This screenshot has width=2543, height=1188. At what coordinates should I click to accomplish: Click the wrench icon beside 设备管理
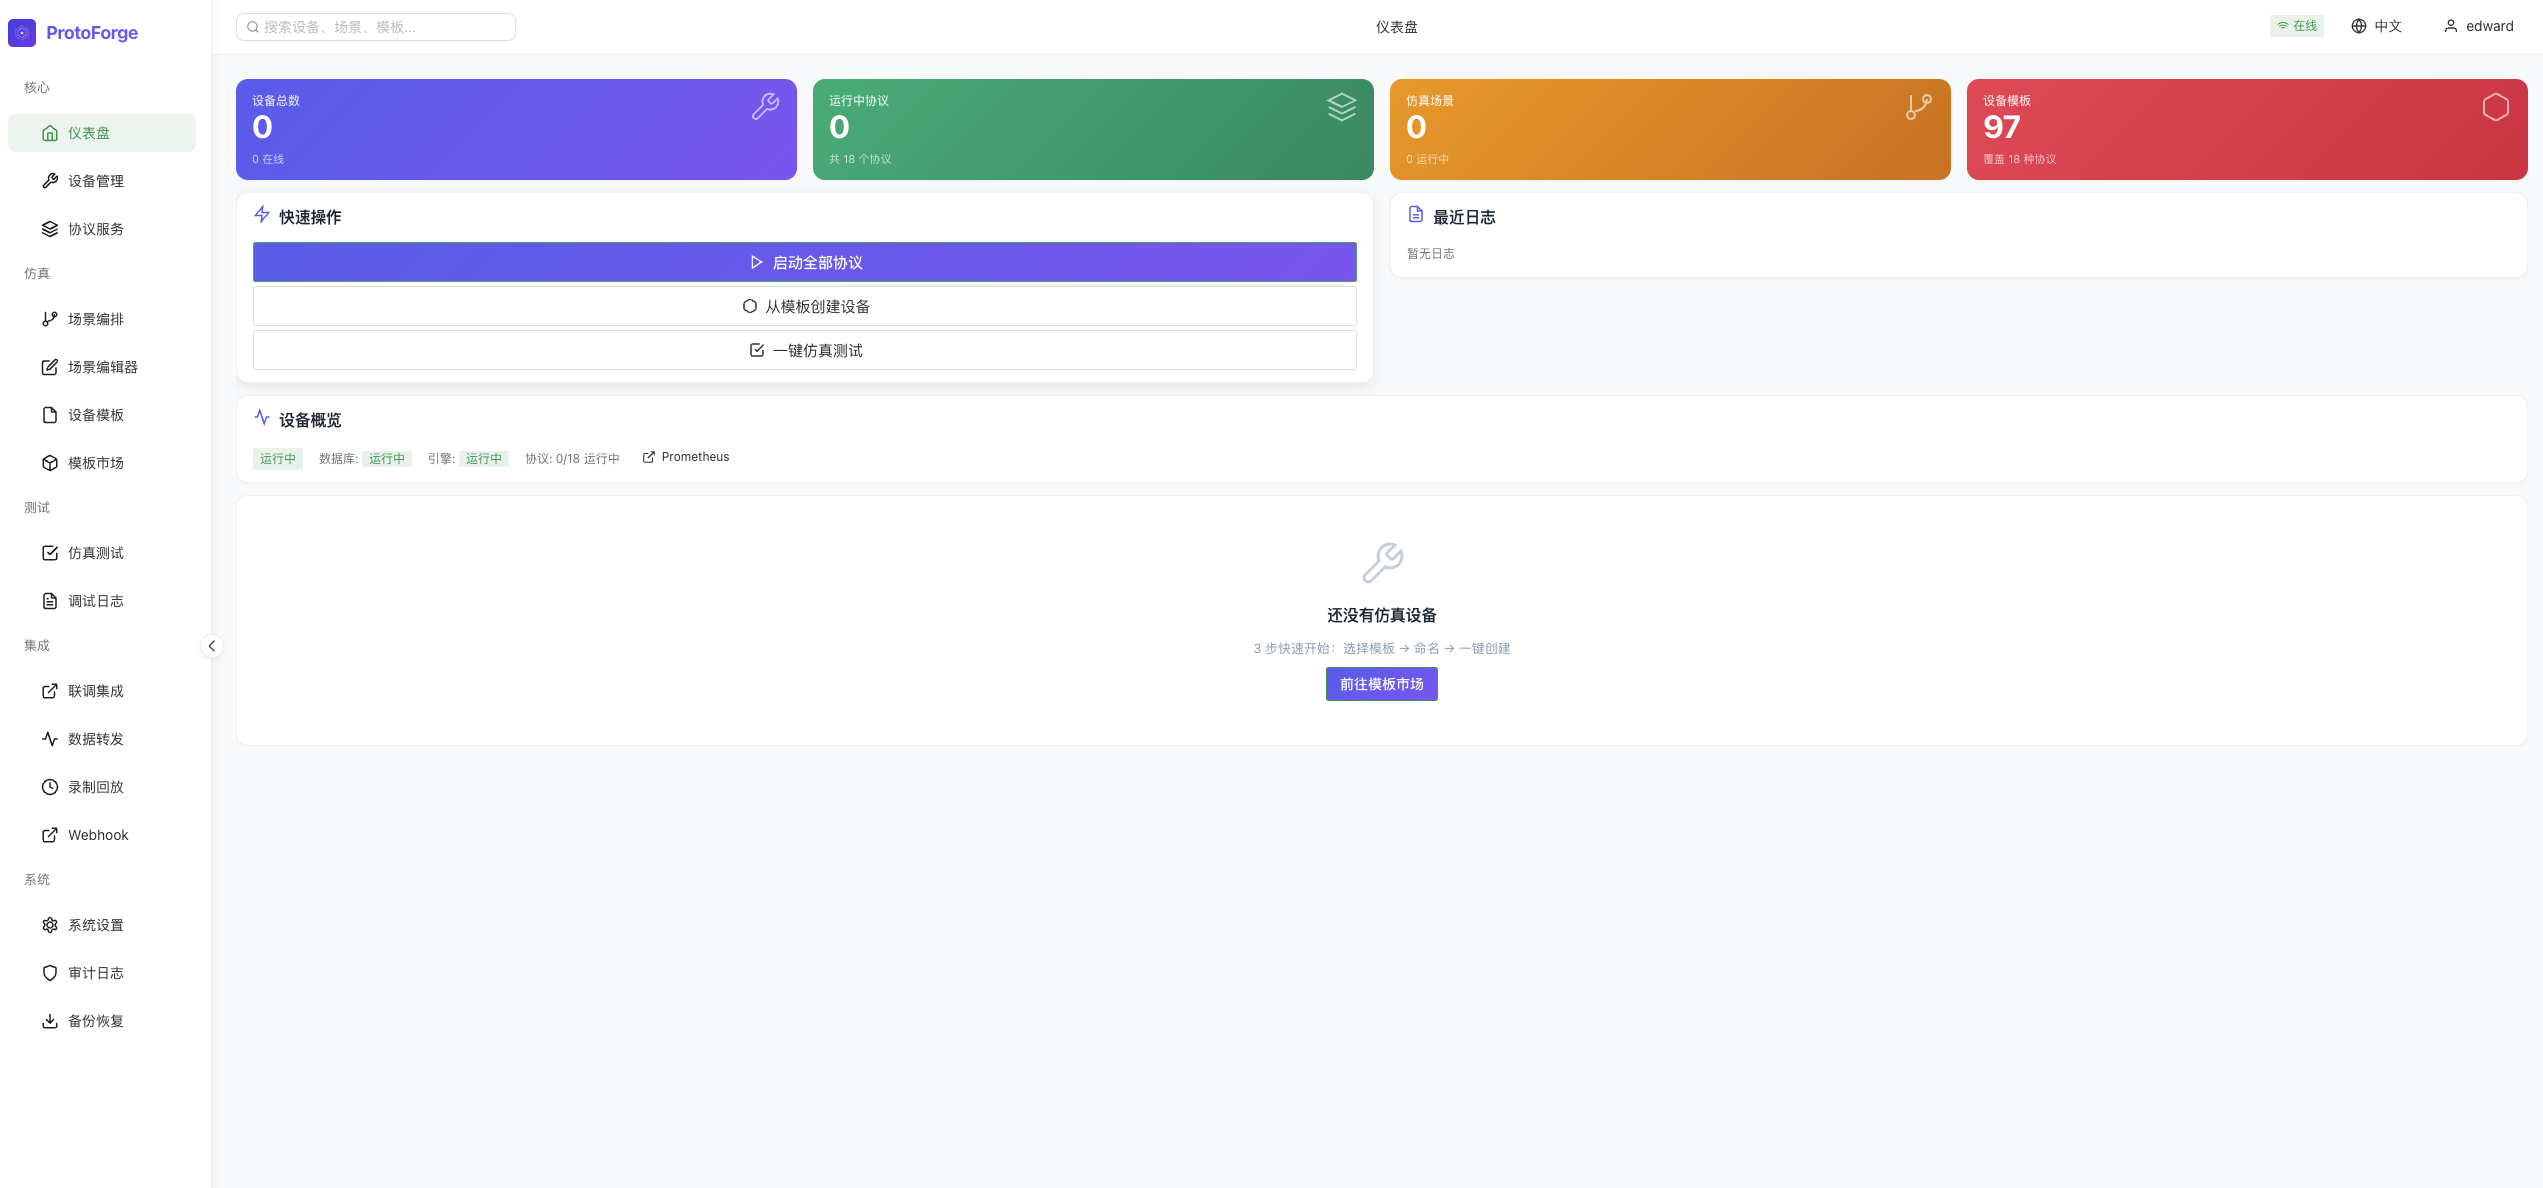50,181
